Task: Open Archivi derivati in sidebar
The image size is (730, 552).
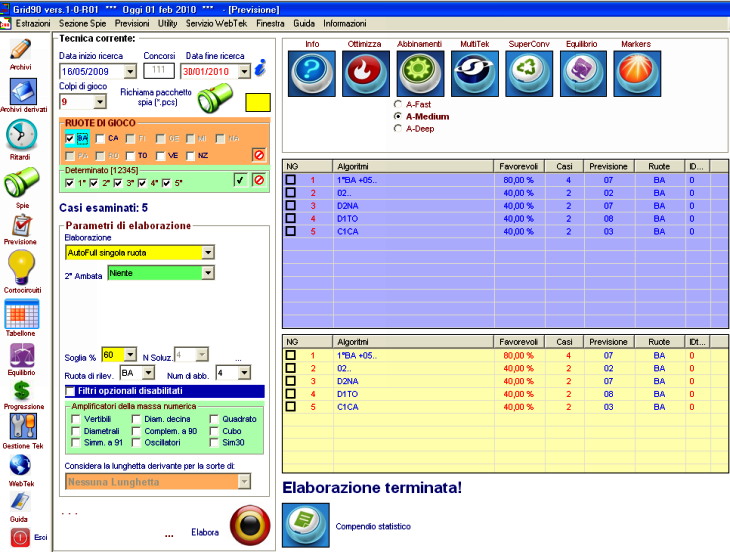Action: pyautogui.click(x=23, y=91)
